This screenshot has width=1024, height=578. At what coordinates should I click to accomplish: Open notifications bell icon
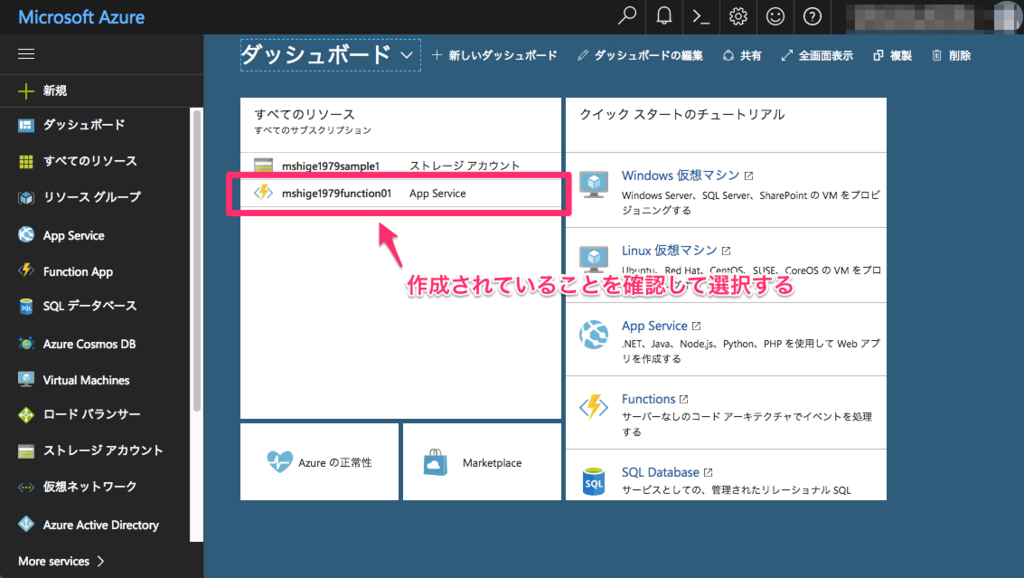coord(664,16)
